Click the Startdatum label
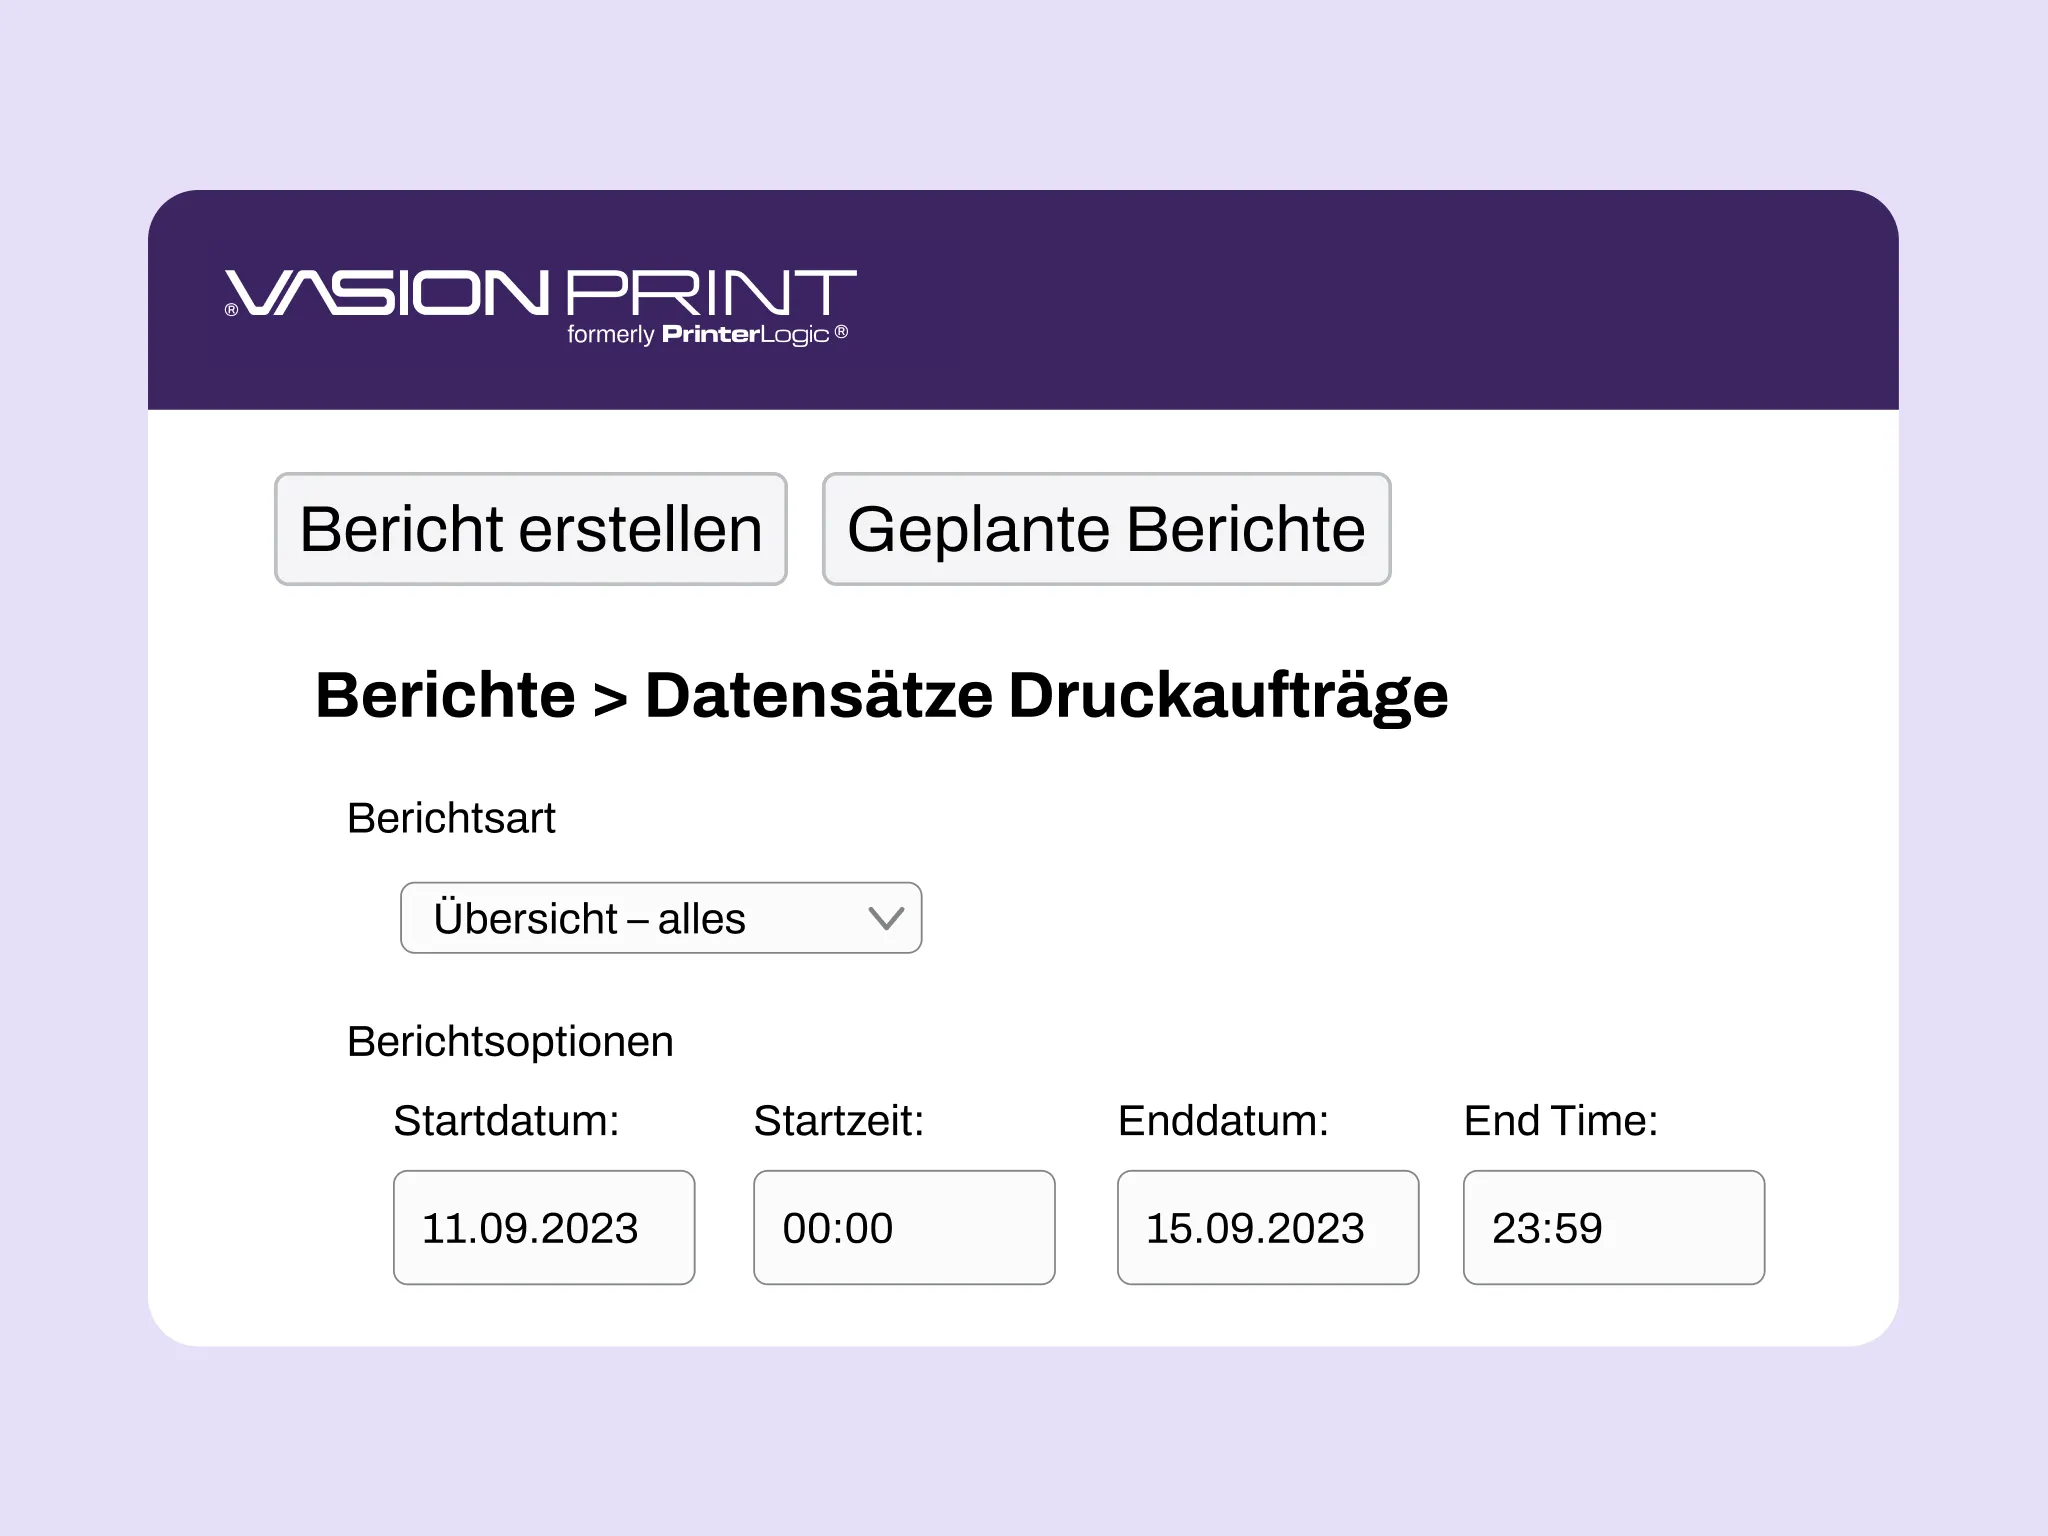The image size is (2048, 1536). 506,1121
